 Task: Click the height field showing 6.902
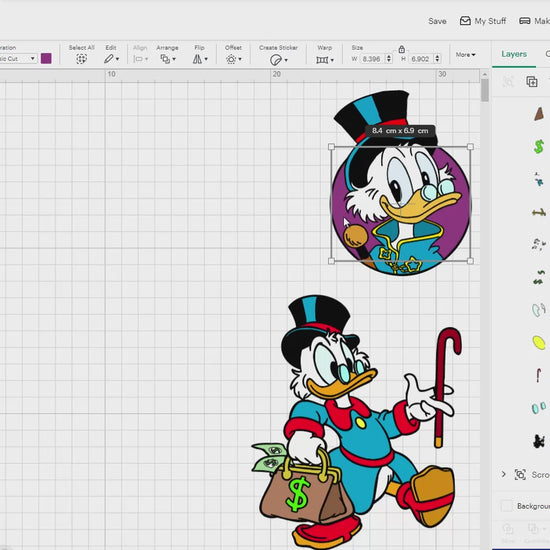coord(420,59)
